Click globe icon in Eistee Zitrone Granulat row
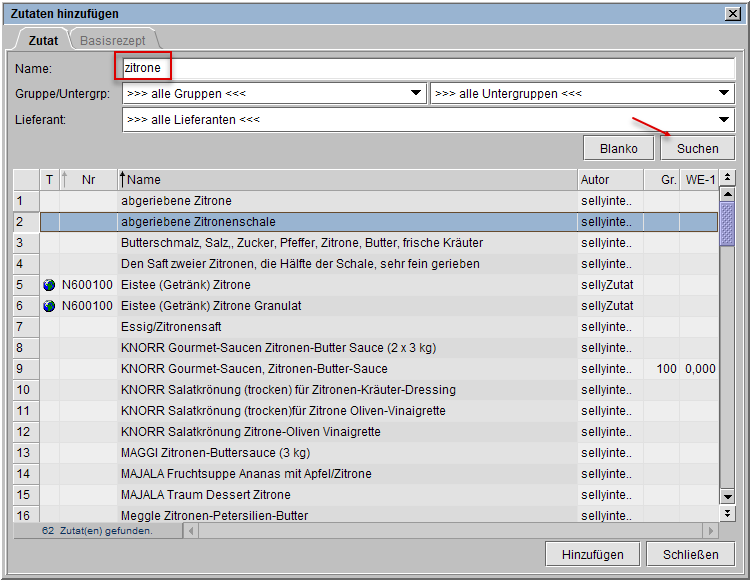This screenshot has height=580, width=750. pyautogui.click(x=49, y=306)
